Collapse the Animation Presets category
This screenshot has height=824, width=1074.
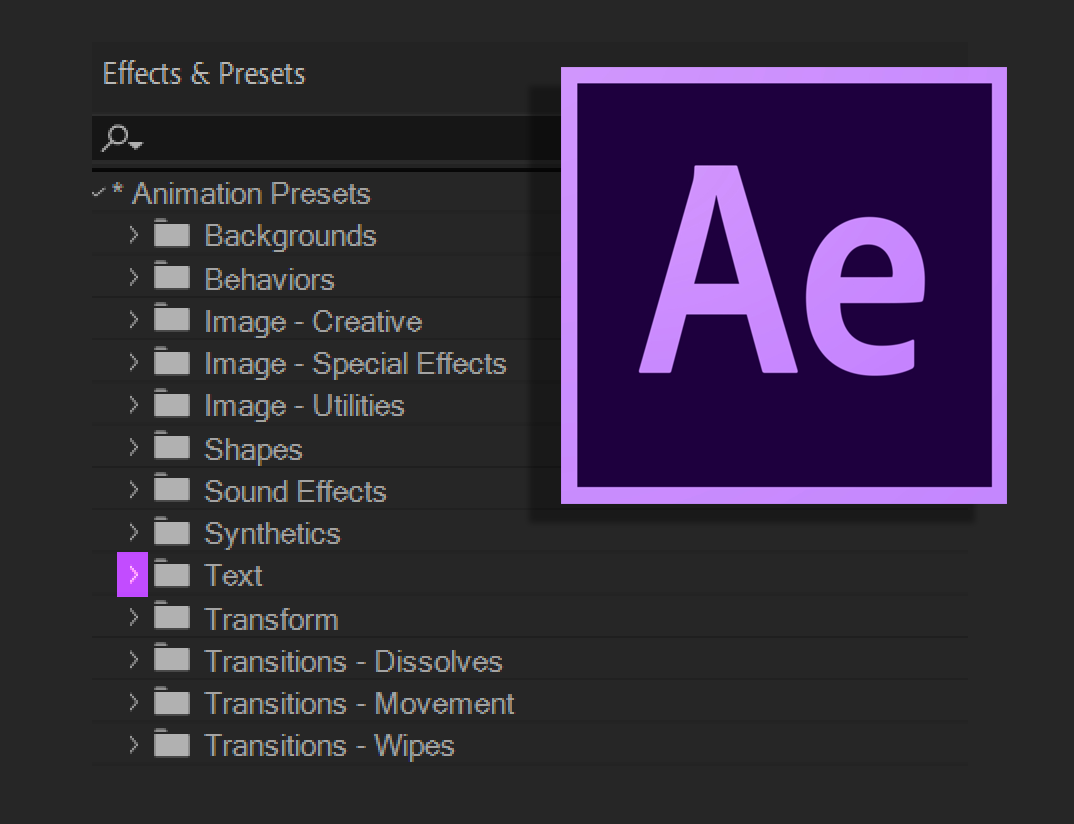[x=99, y=192]
